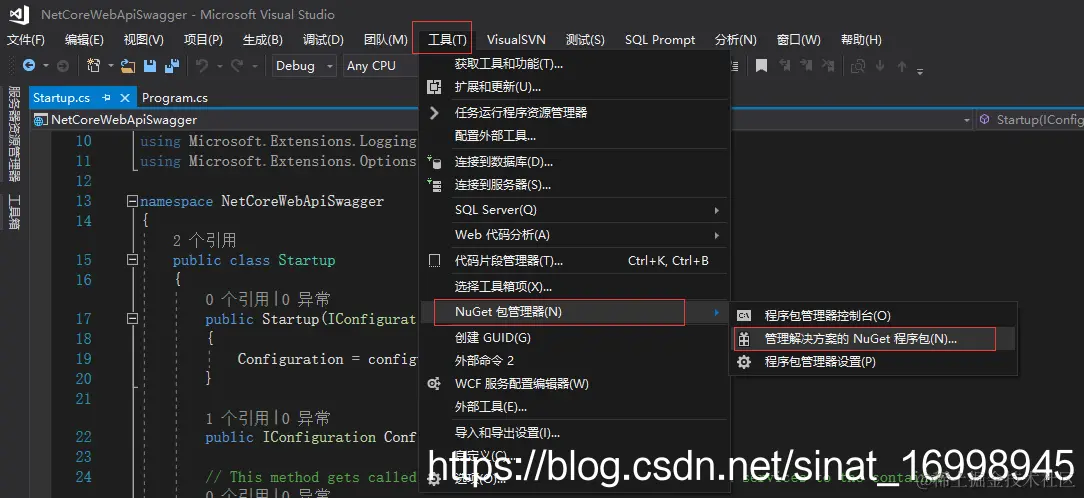Click the Navigate Backward arrow icon
Screen dimensions: 1084x498
(x=29, y=66)
